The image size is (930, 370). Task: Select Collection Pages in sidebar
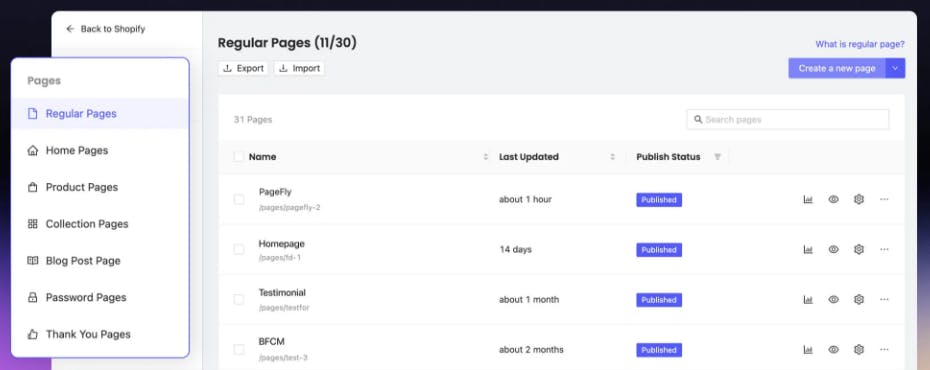(100, 224)
